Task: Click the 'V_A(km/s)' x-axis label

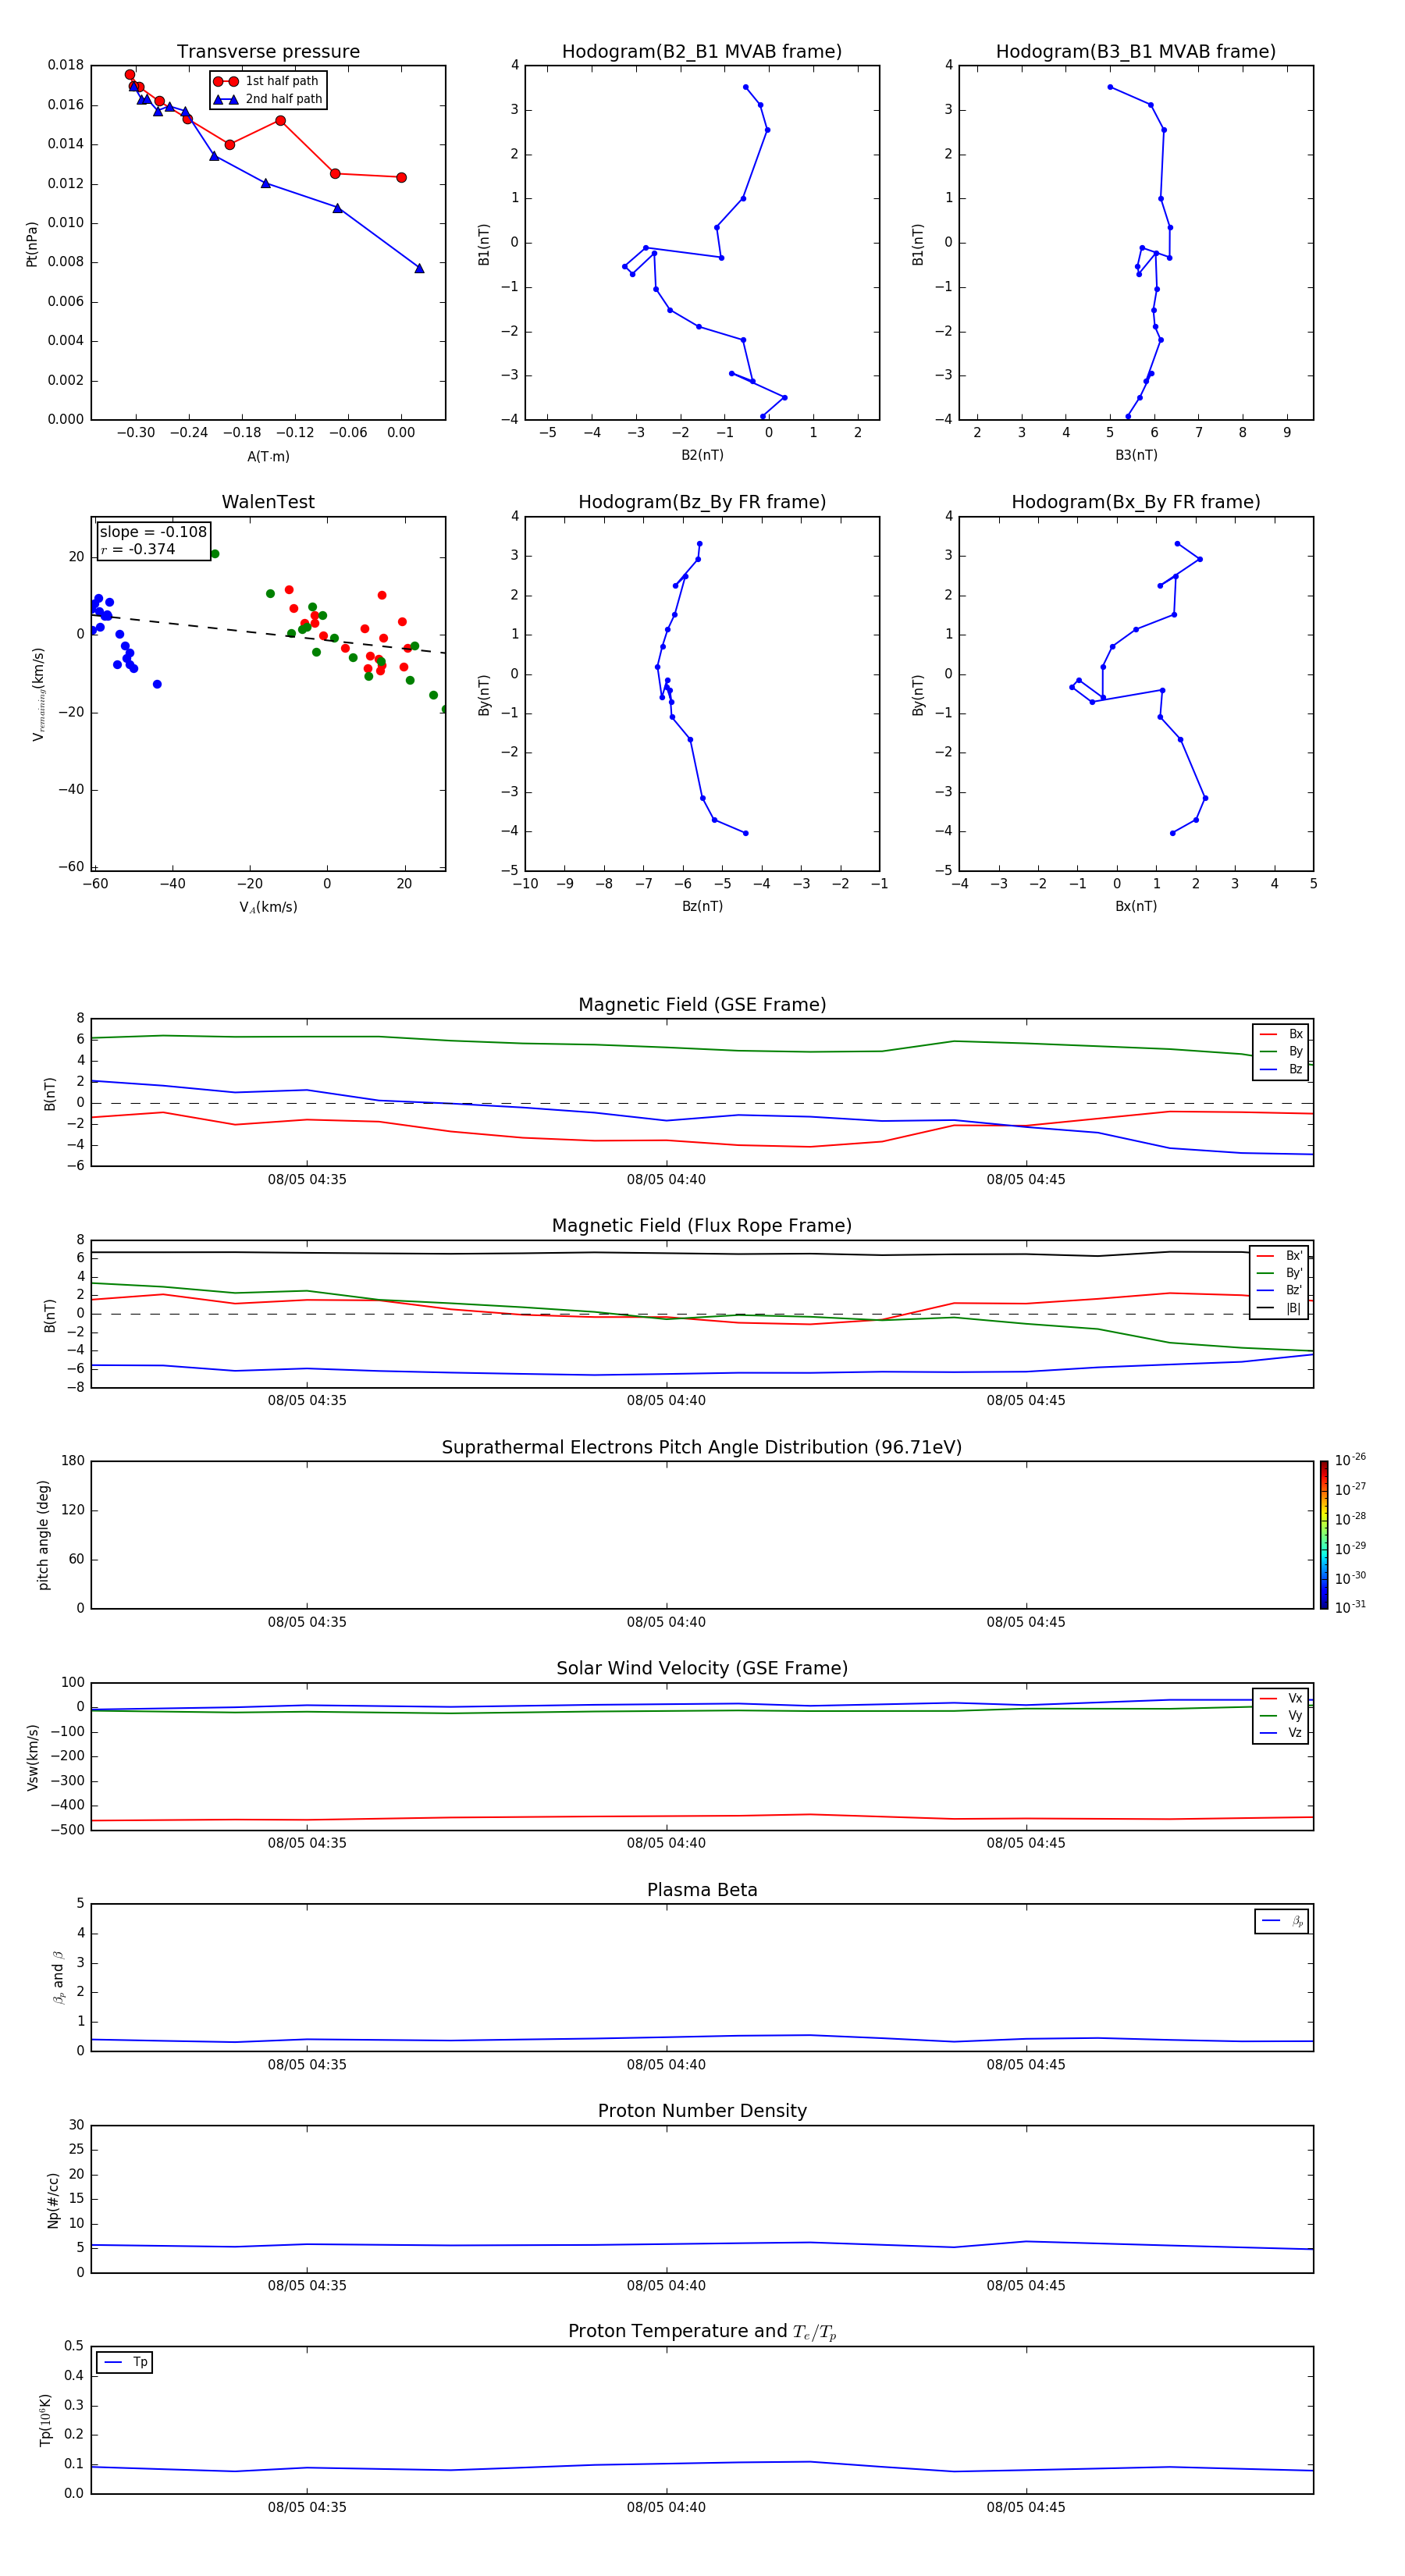Action: click(268, 907)
